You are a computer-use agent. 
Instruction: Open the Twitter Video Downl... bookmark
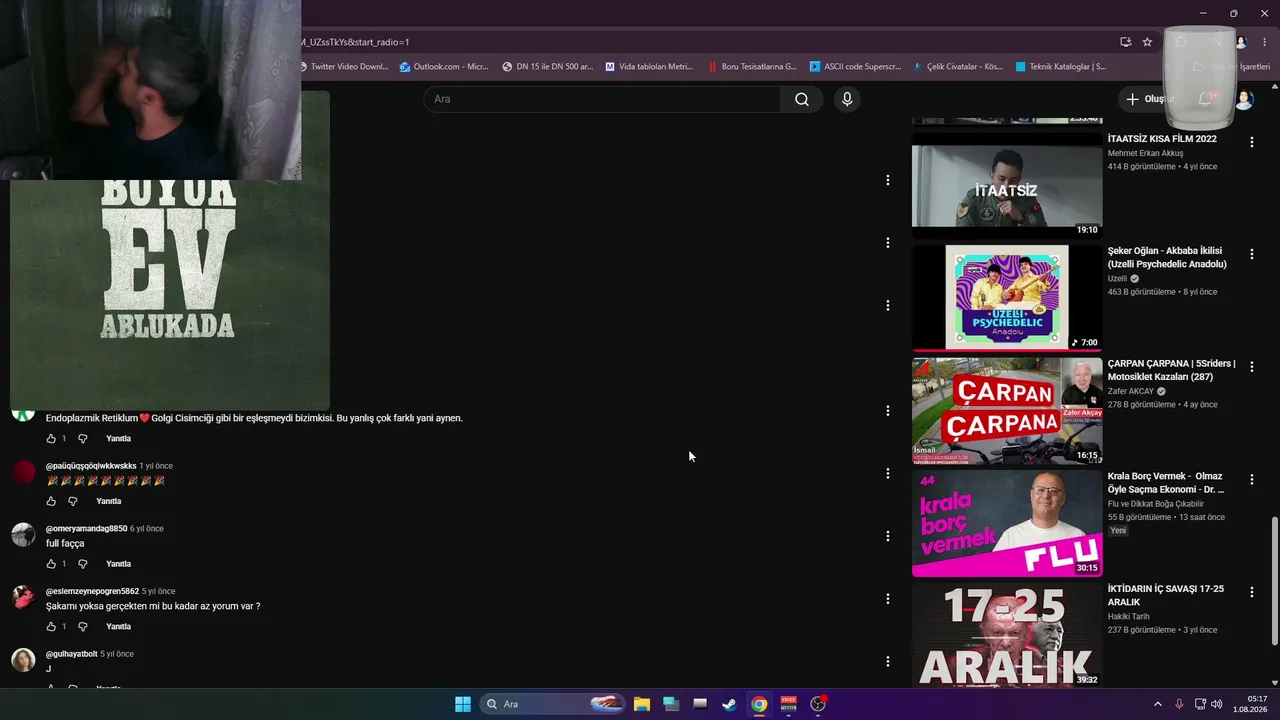pyautogui.click(x=345, y=67)
